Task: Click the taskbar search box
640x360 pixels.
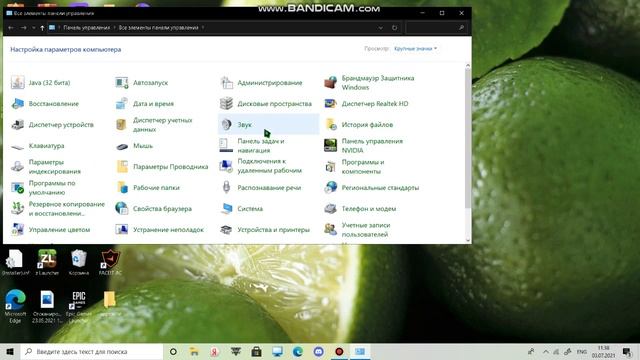Action: click(x=92, y=351)
